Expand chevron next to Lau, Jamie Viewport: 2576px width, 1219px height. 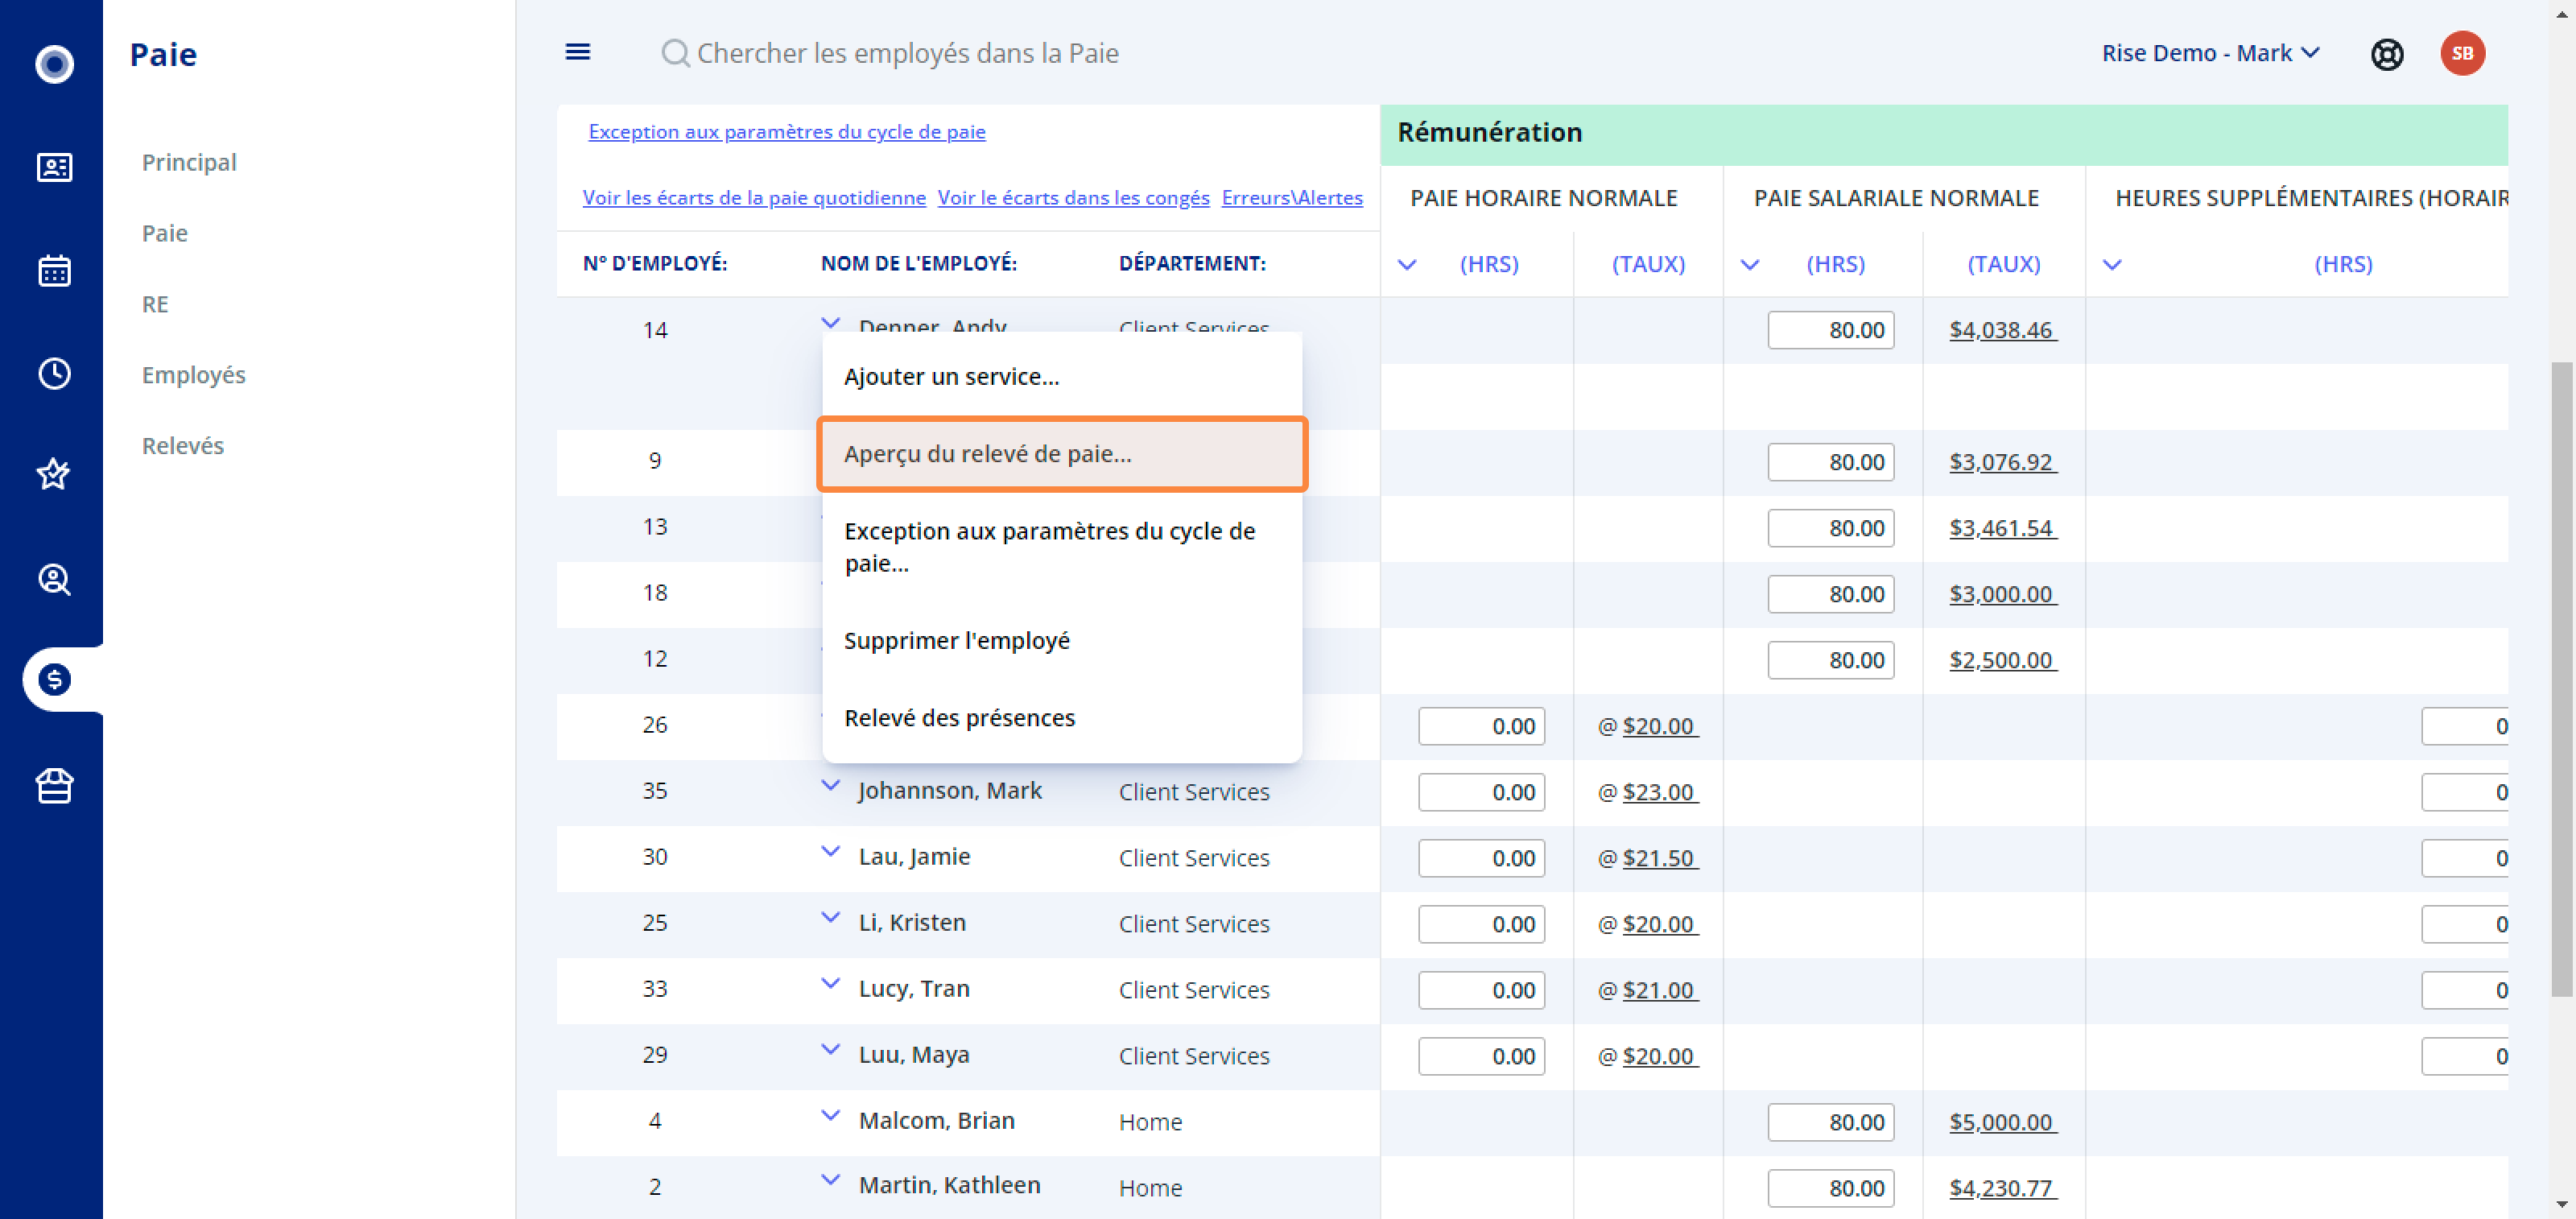coord(830,851)
